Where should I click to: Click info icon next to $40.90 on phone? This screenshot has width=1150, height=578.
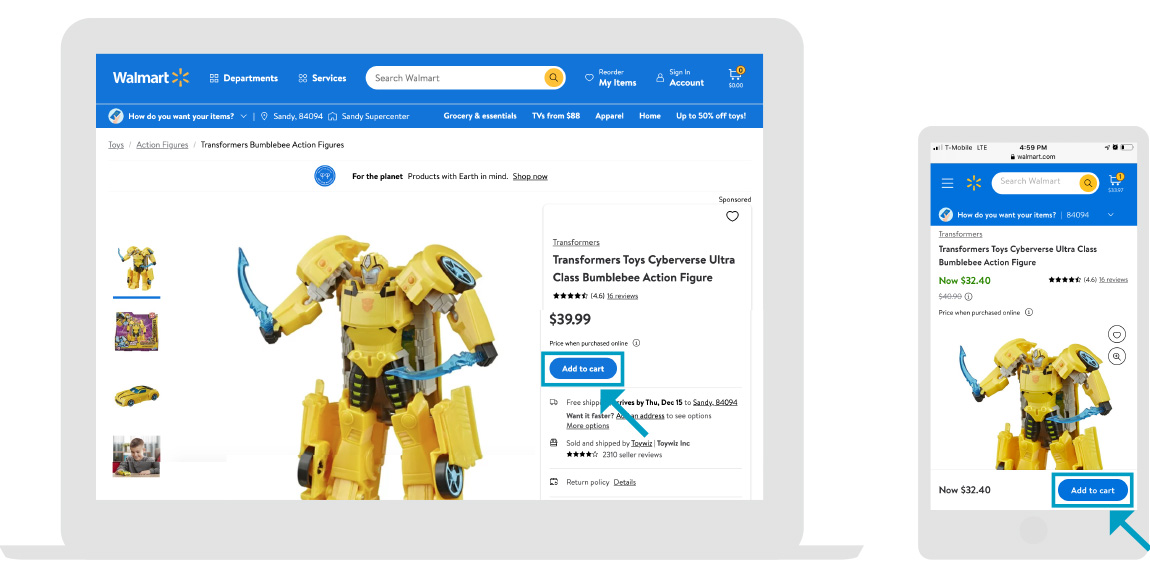tap(968, 296)
